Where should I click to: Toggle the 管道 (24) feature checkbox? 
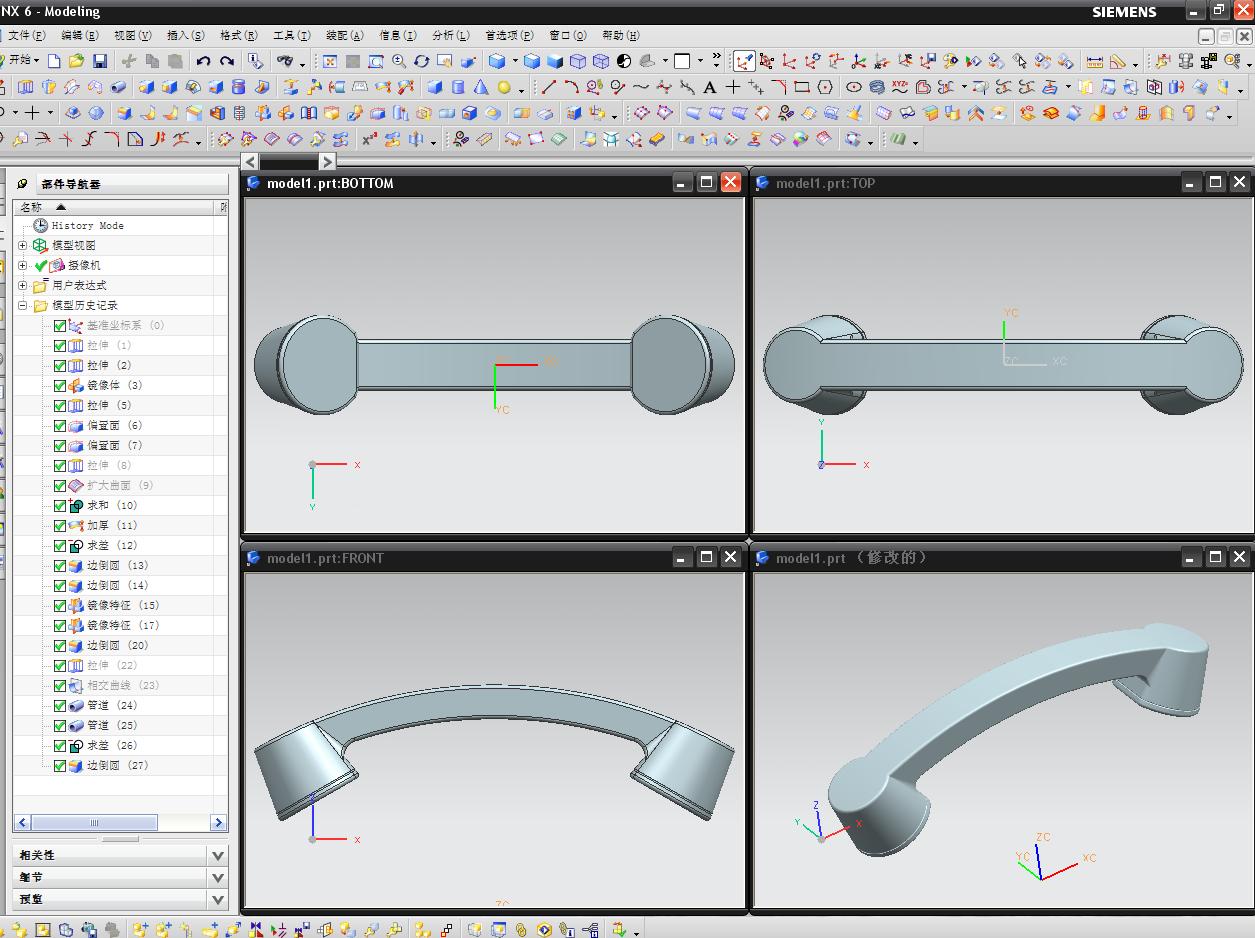[x=60, y=706]
